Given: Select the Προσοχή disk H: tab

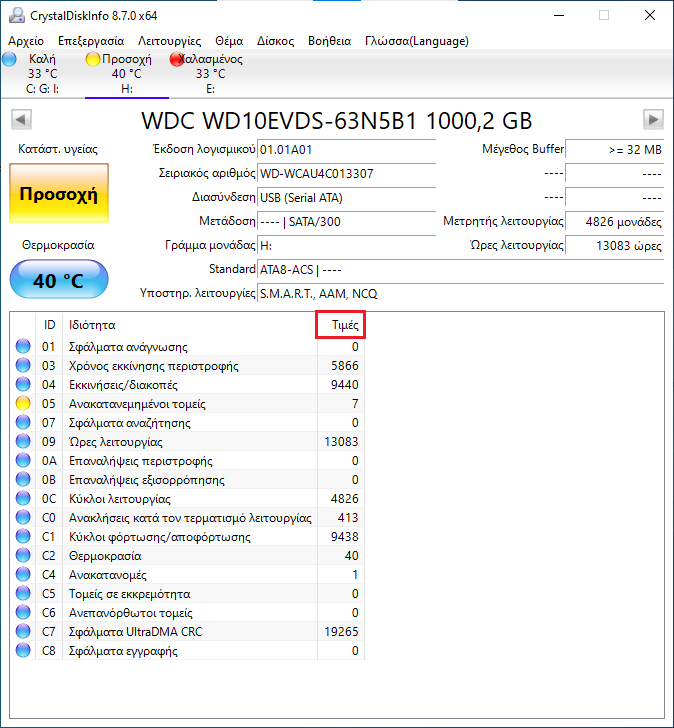Looking at the screenshot, I should (x=127, y=73).
